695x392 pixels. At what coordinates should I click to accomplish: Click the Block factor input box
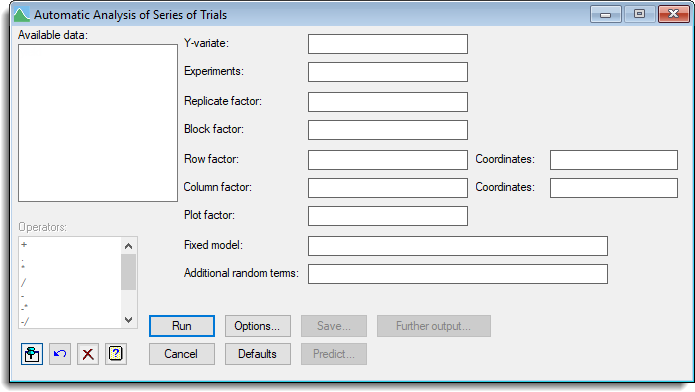[388, 129]
